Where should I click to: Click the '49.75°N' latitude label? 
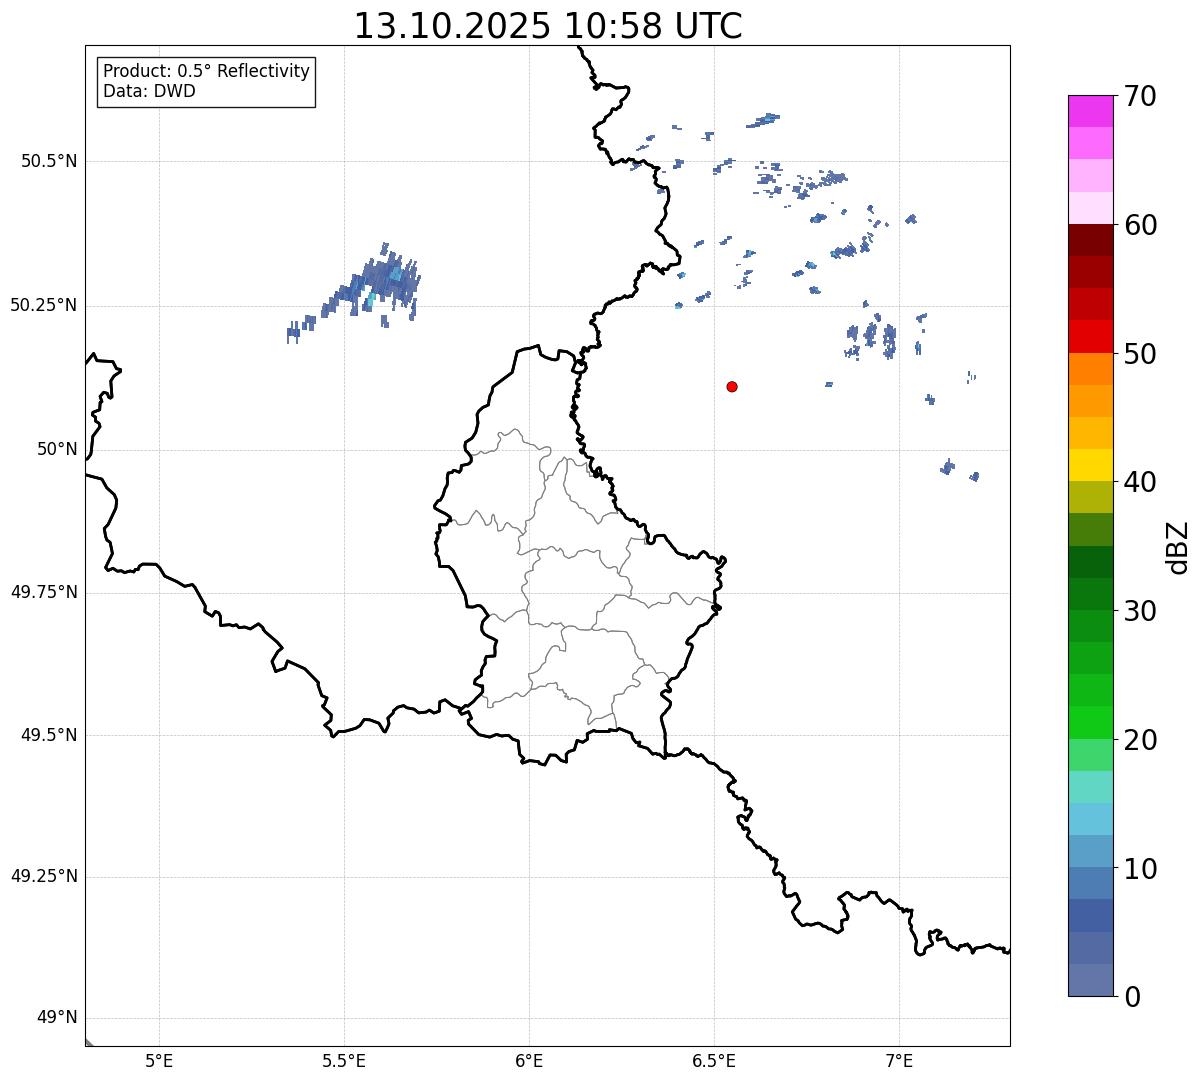tap(44, 592)
